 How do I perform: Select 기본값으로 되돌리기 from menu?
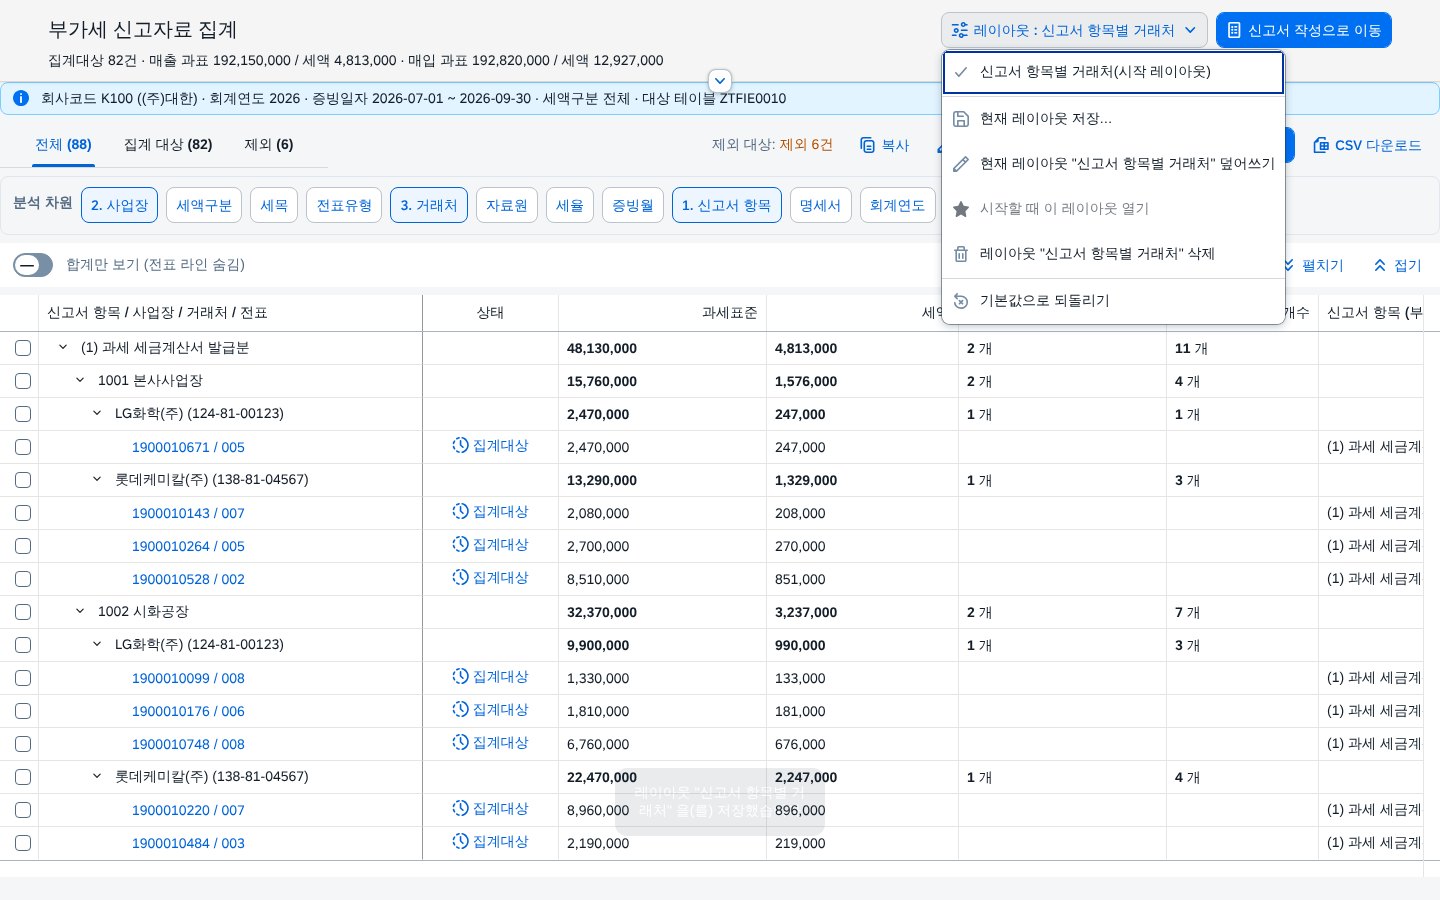point(1113,301)
